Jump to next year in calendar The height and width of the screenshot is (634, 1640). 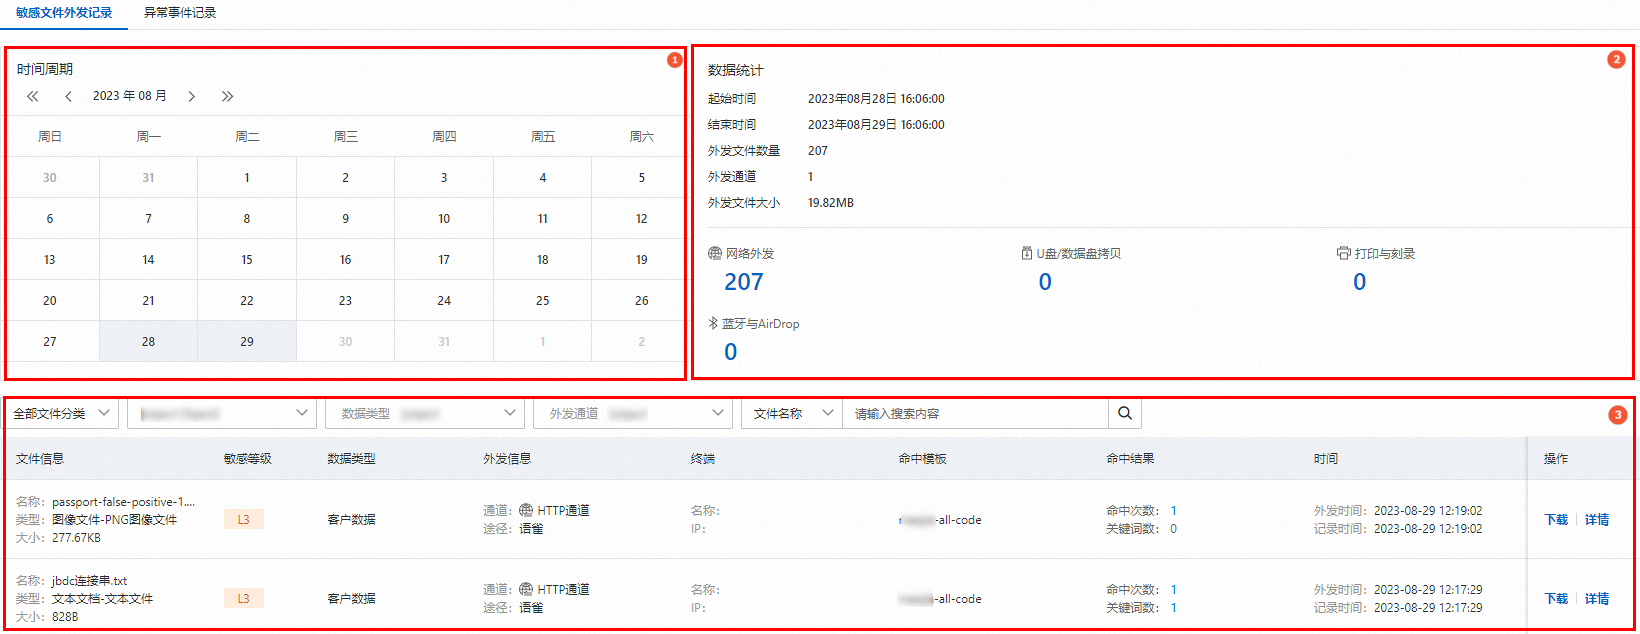coord(228,96)
